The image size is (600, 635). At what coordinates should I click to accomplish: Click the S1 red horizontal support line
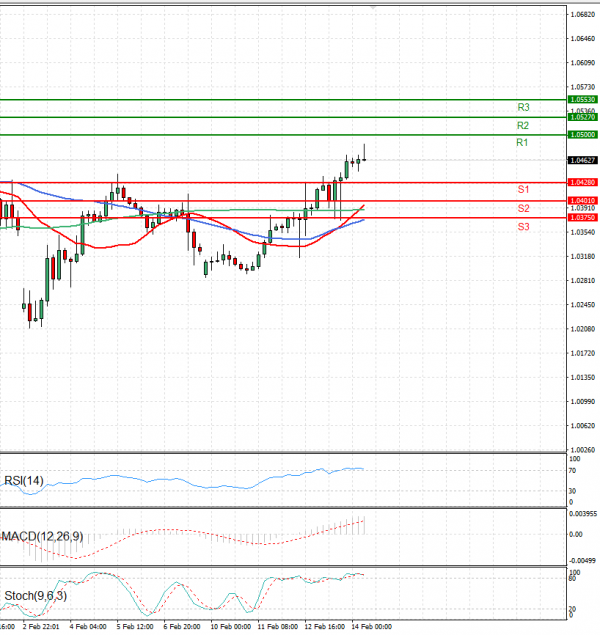[283, 183]
